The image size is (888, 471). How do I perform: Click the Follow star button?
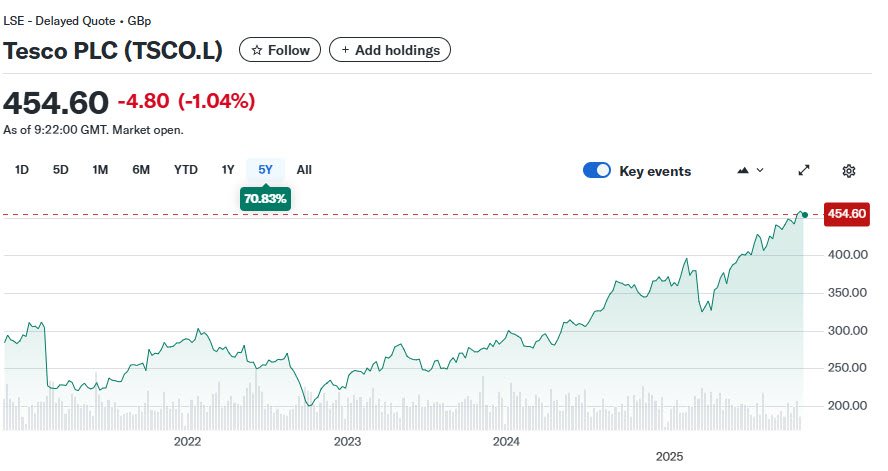[x=280, y=50]
